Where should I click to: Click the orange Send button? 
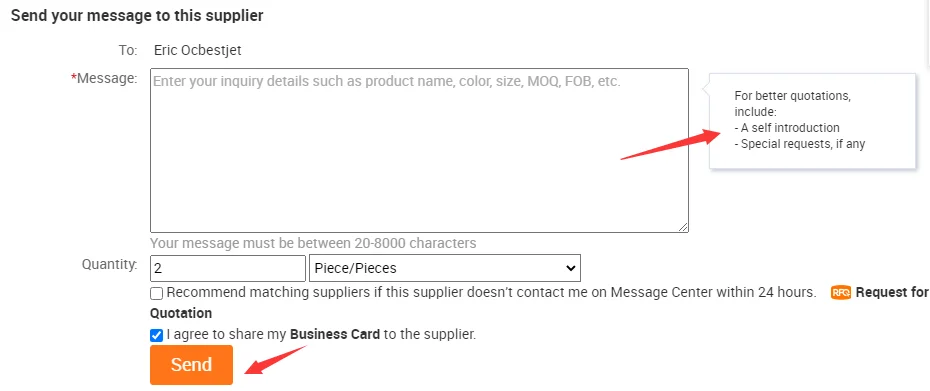click(x=192, y=365)
